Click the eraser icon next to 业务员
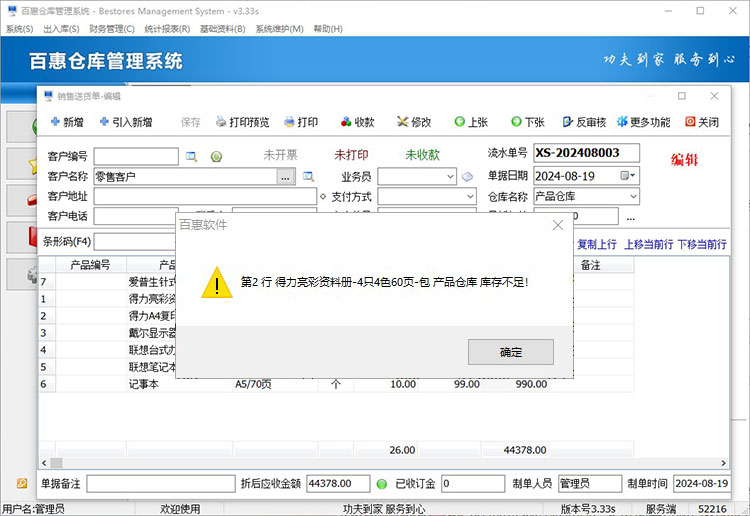750x516 pixels. pyautogui.click(x=467, y=177)
